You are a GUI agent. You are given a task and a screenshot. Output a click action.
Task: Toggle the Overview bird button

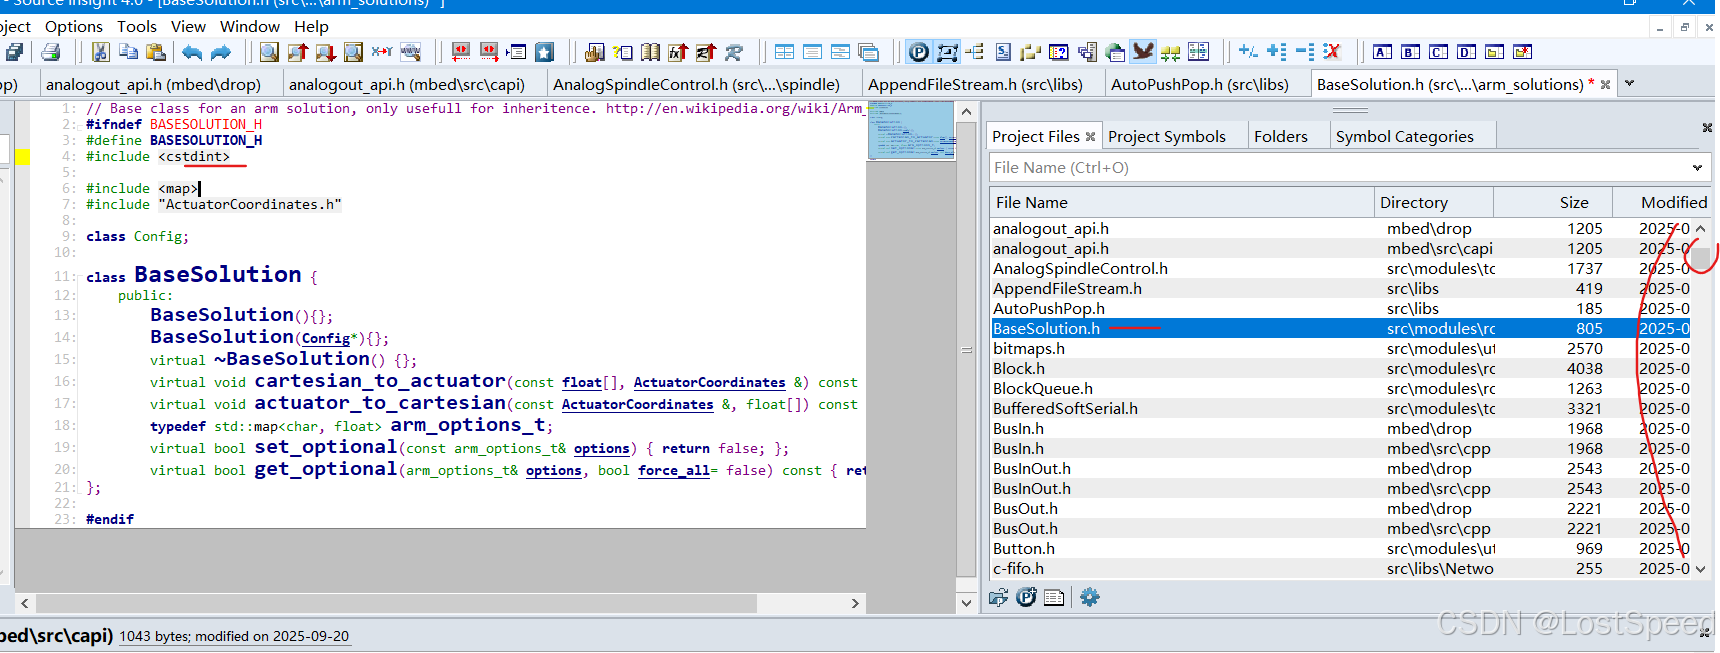pyautogui.click(x=1143, y=52)
